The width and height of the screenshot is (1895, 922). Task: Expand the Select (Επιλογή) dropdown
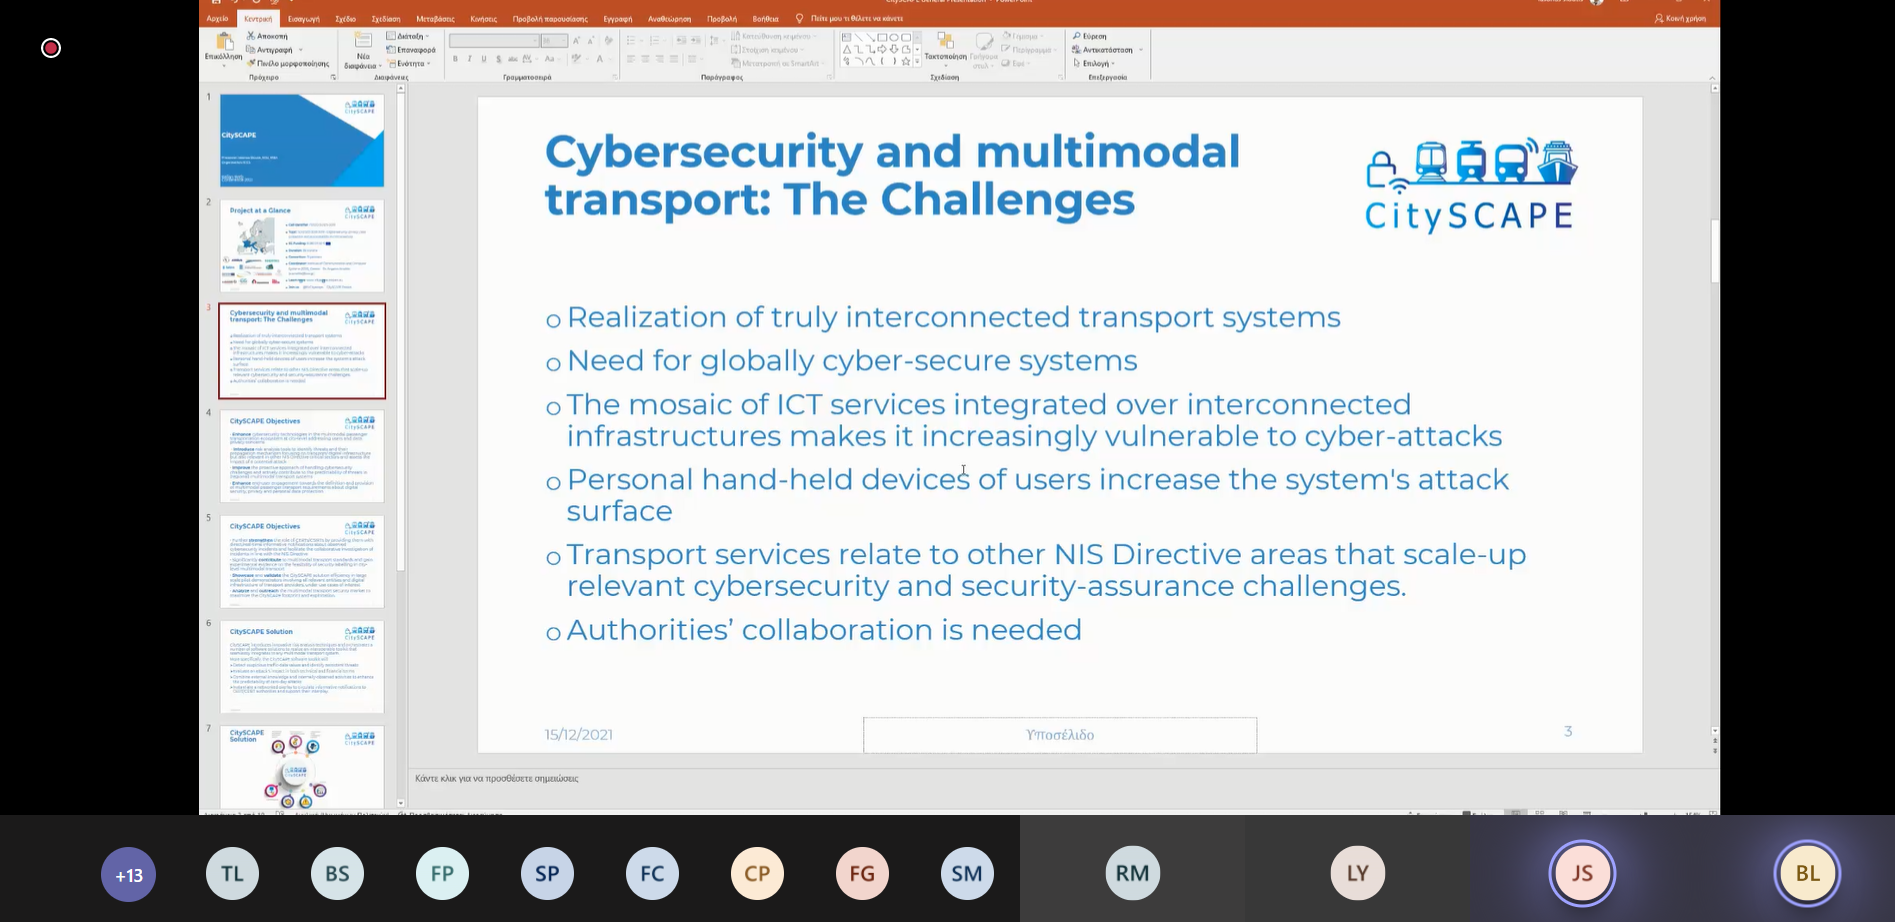1095,63
